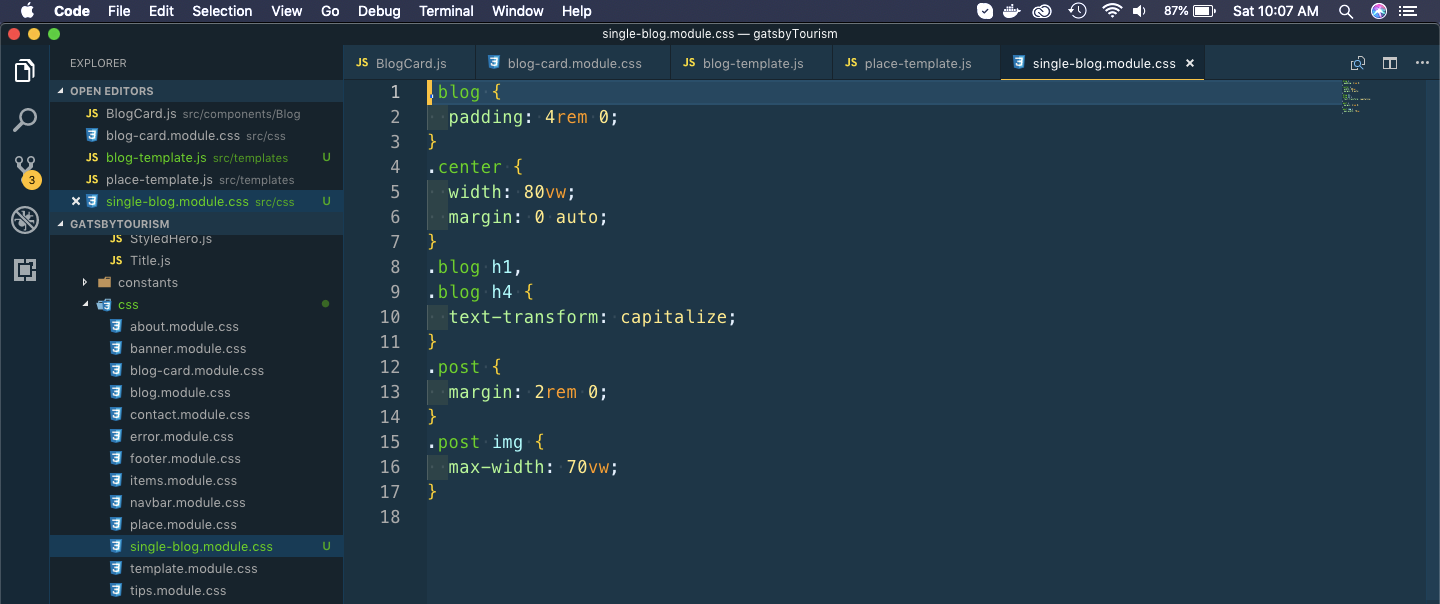This screenshot has height=604, width=1440.
Task: Open Source Control view with 3 badge
Action: [x=25, y=170]
